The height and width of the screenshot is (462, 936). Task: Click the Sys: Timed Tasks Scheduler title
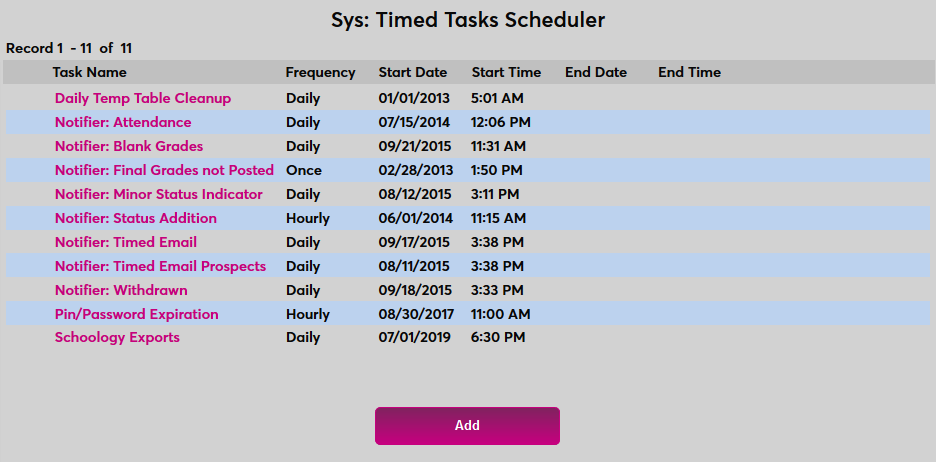coord(468,20)
